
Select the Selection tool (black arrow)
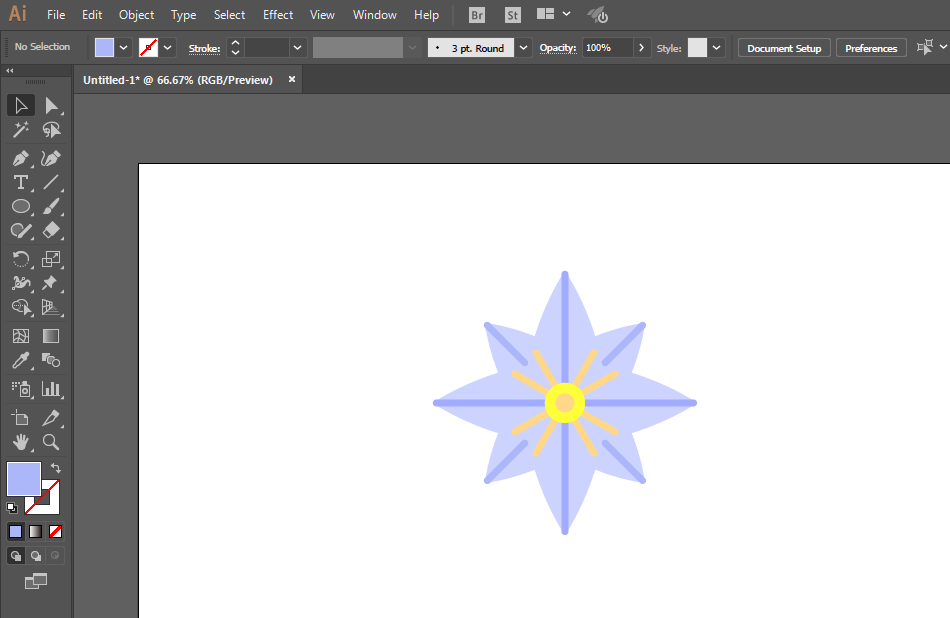click(21, 105)
